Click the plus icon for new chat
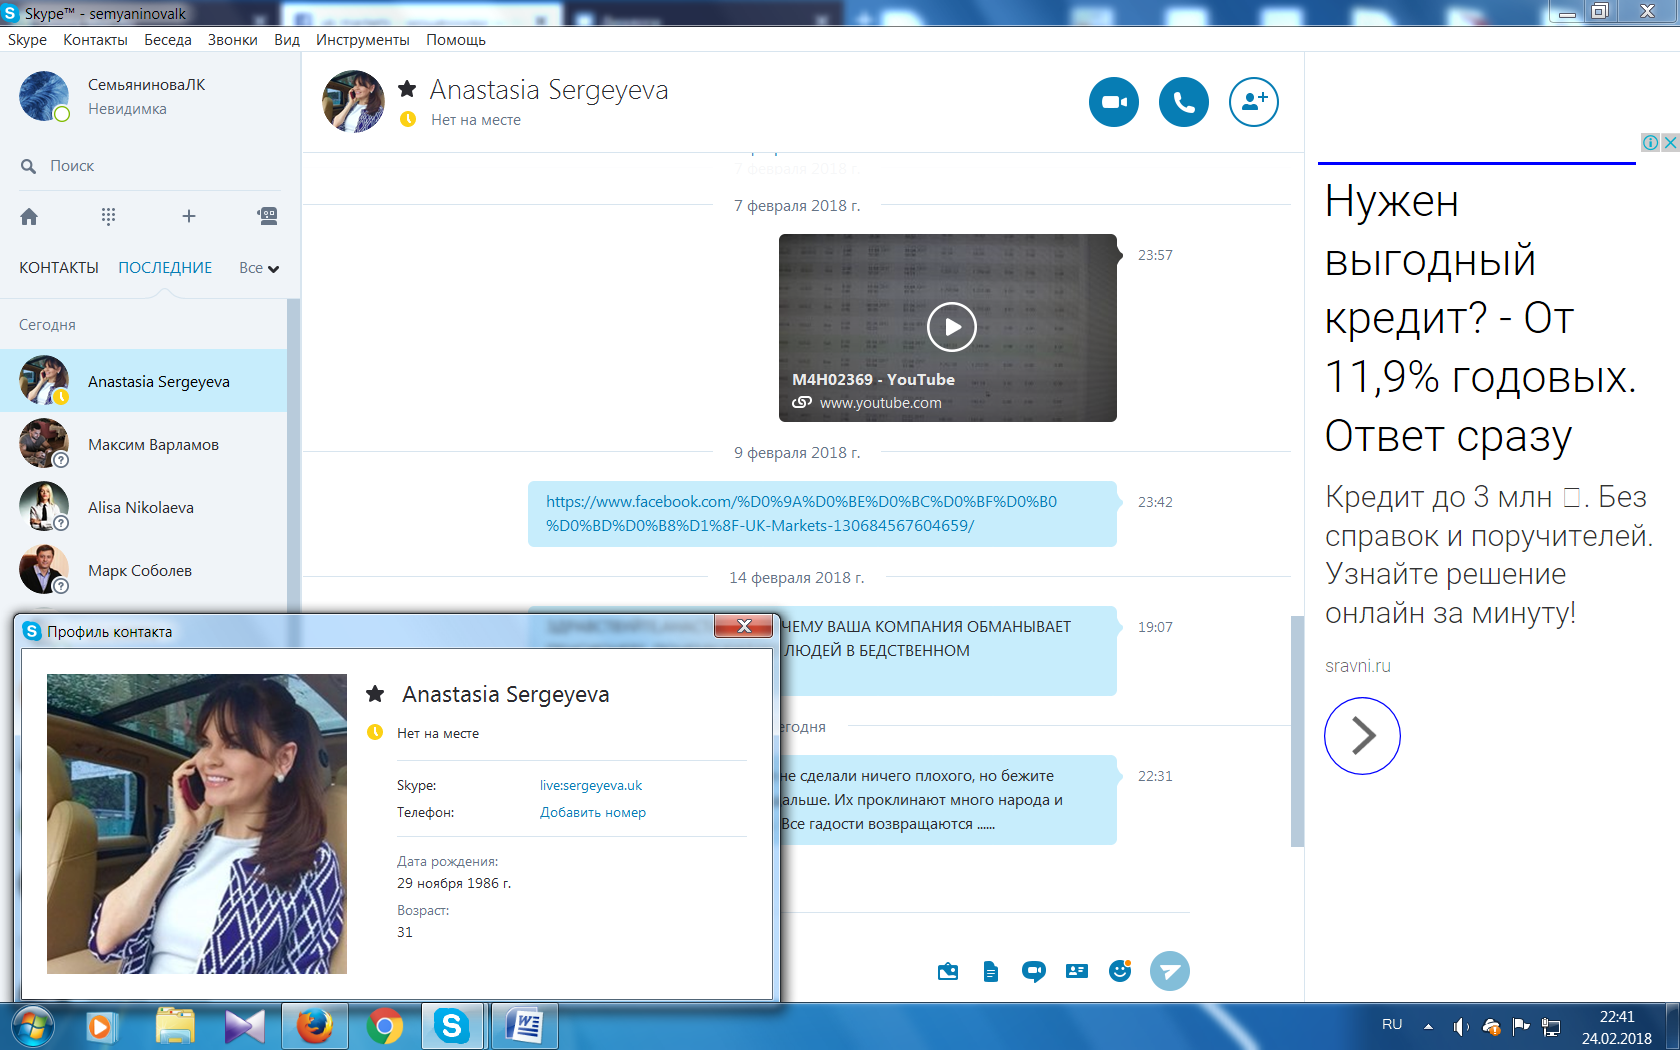Viewport: 1680px width, 1050px height. [x=188, y=217]
